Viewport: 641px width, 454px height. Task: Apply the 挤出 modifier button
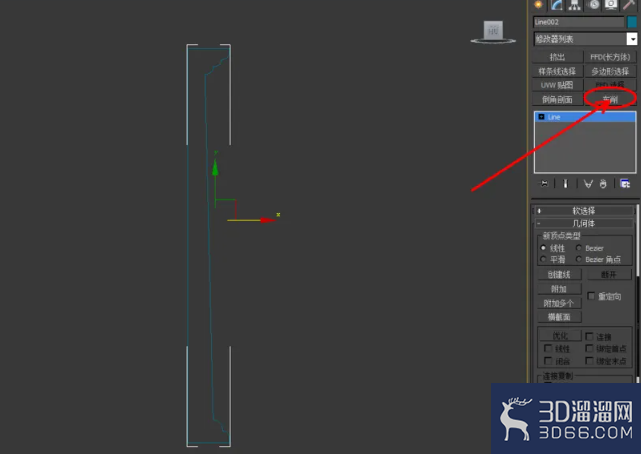pos(557,57)
